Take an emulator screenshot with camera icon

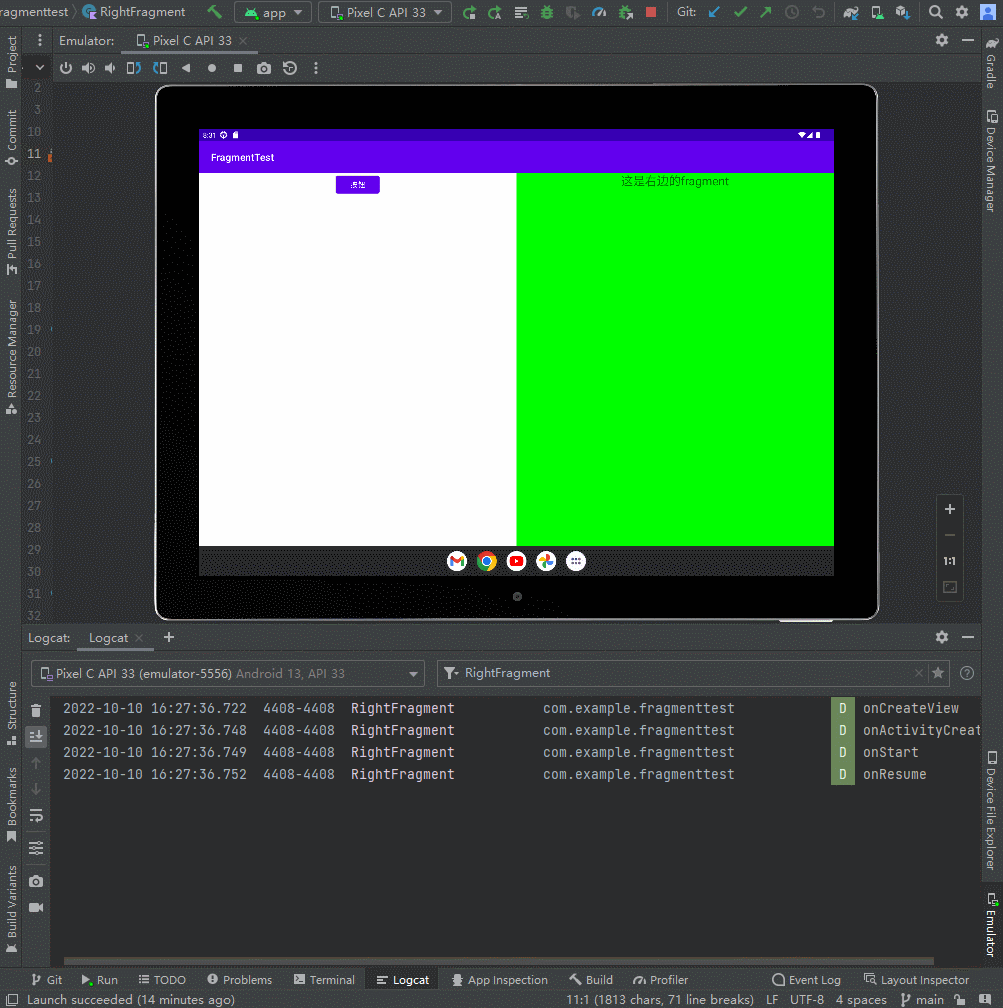263,68
